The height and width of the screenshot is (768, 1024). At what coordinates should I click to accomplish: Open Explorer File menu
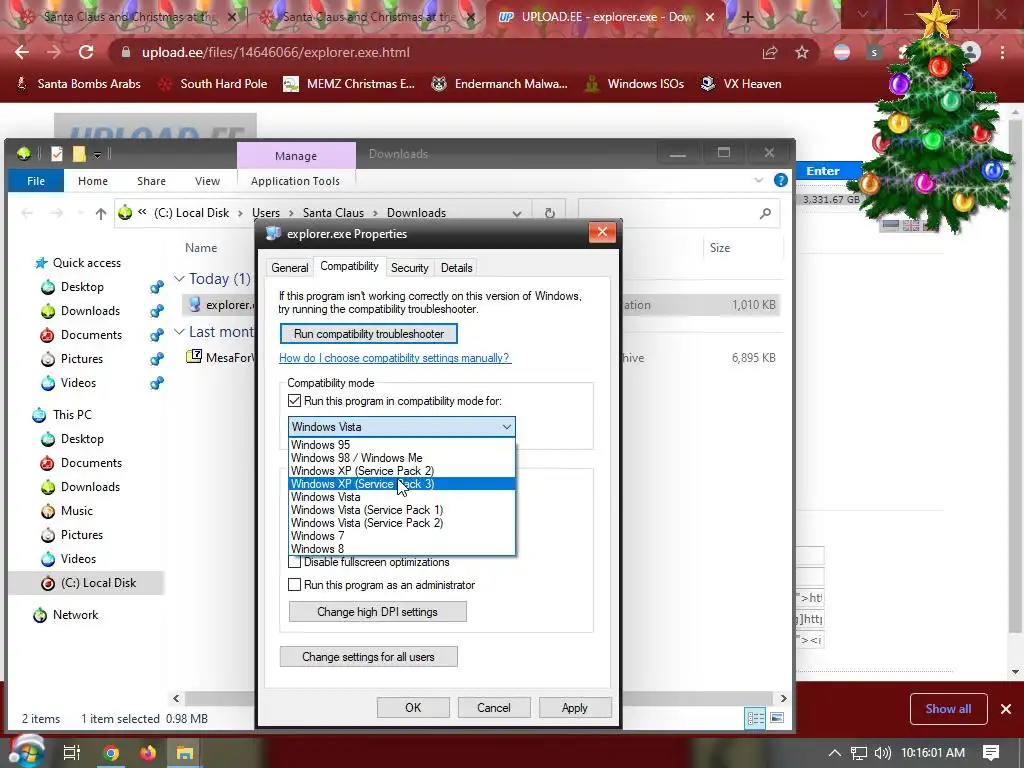36,181
